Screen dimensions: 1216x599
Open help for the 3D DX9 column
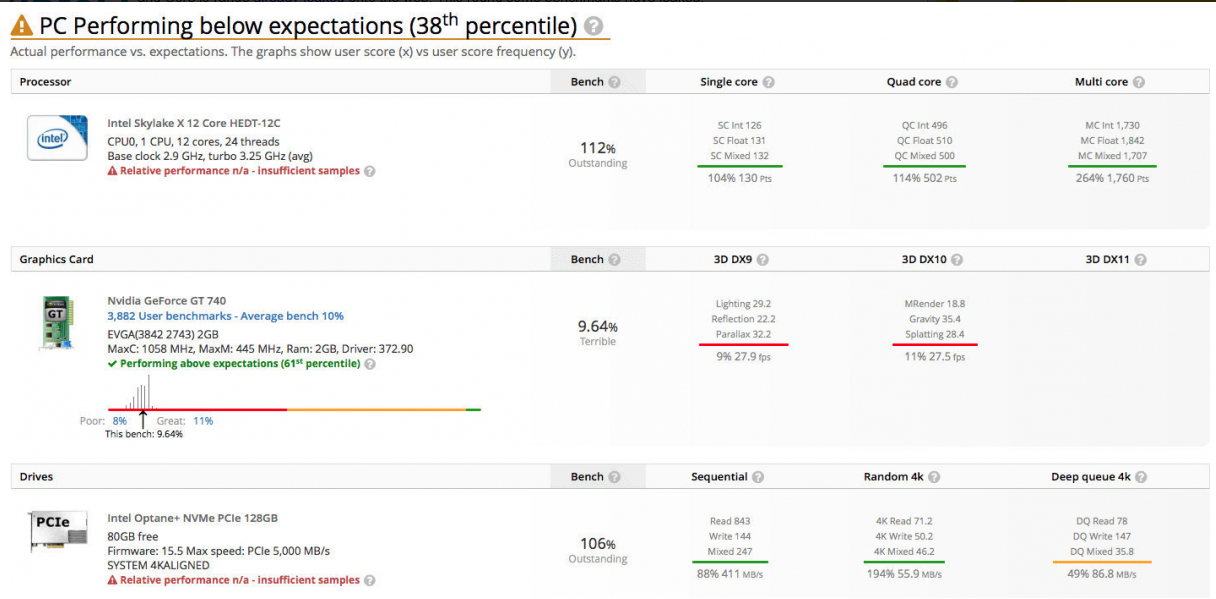(762, 259)
